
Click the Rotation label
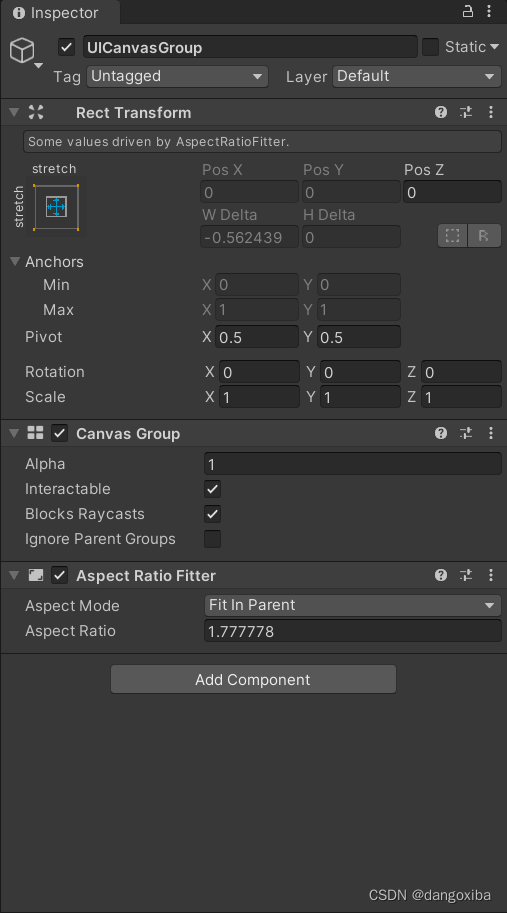[55, 372]
